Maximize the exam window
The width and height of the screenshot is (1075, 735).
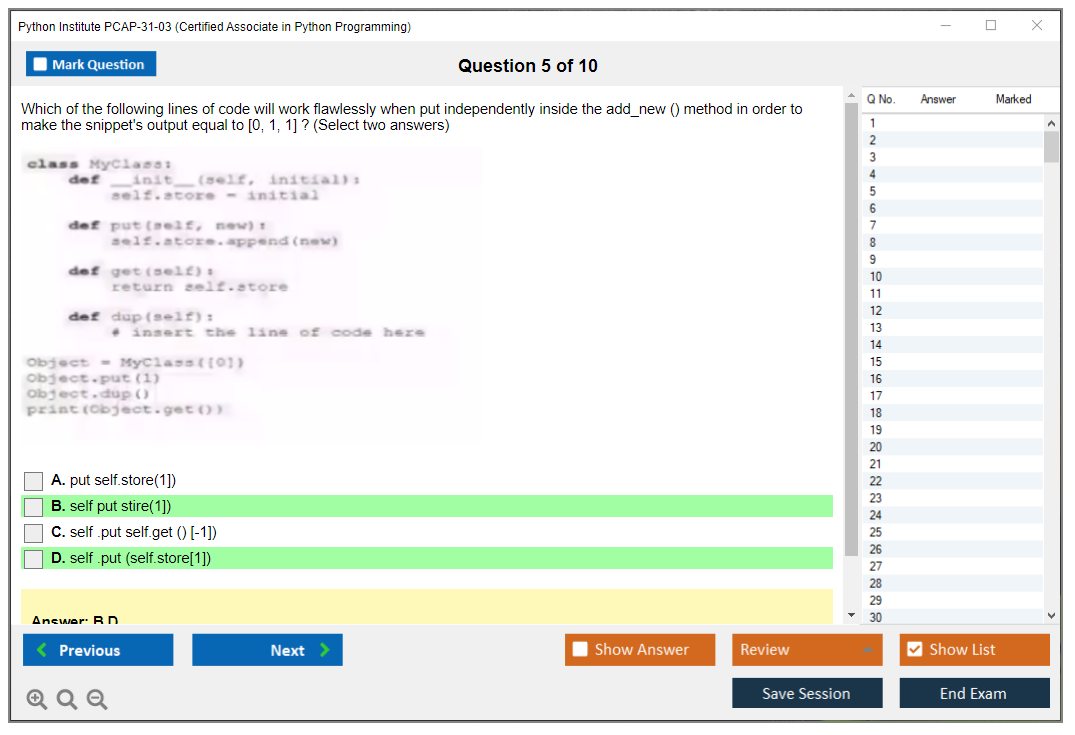[991, 26]
